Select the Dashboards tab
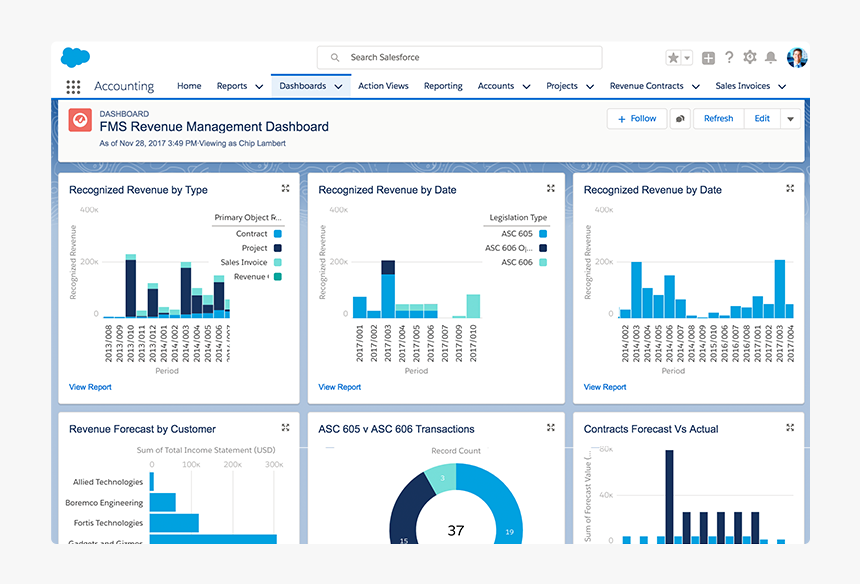The height and width of the screenshot is (584, 860). click(303, 86)
